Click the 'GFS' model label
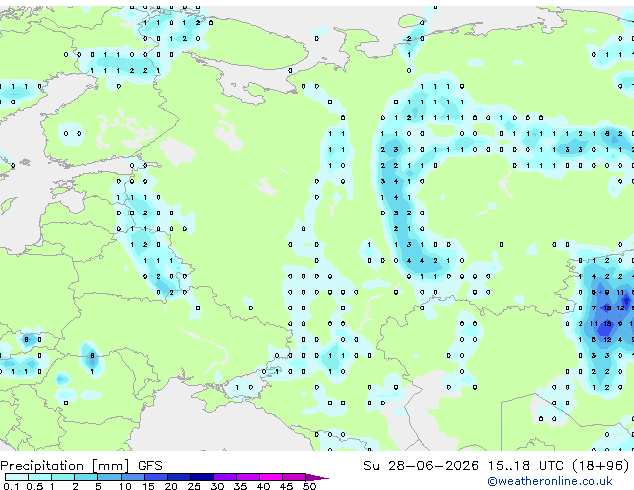This screenshot has height=490, width=634. 150,466
